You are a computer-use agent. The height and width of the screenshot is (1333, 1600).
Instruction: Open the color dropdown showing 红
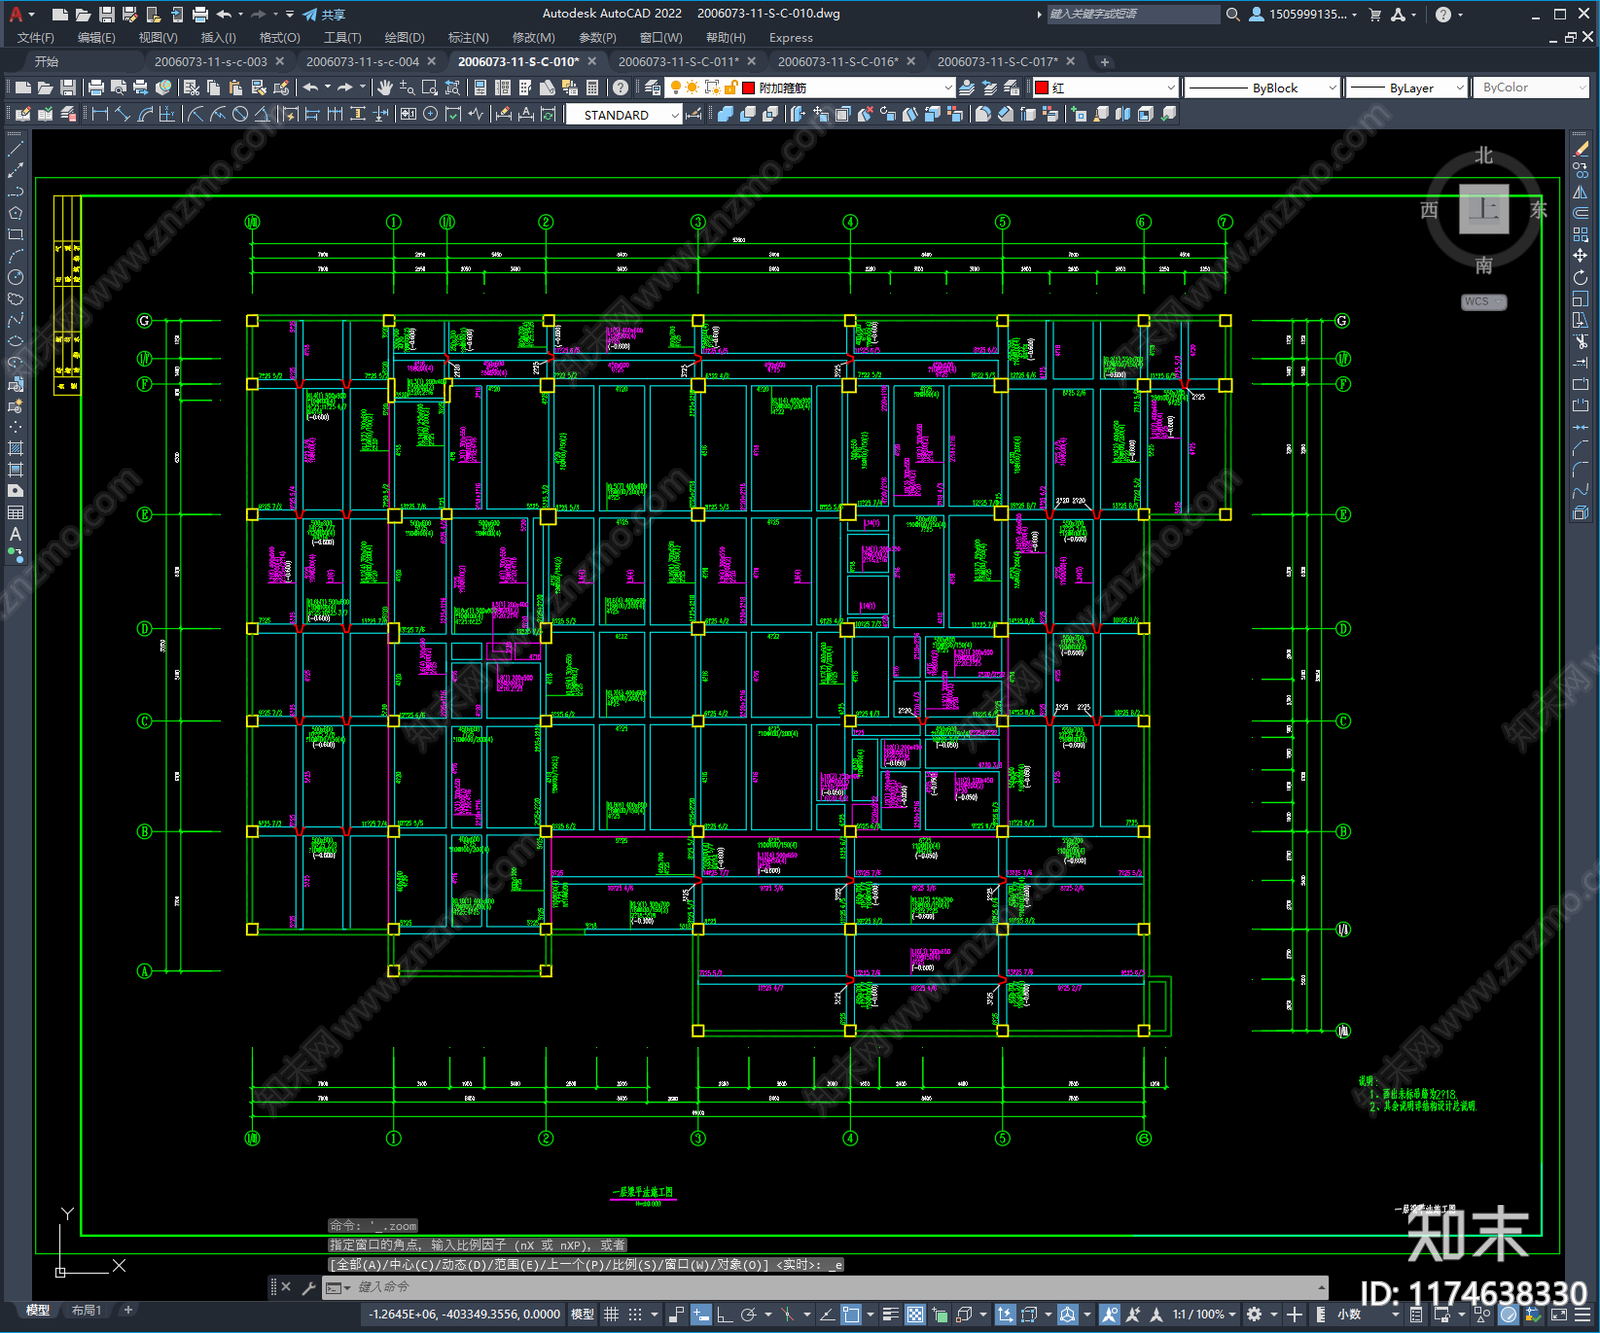pos(1106,88)
